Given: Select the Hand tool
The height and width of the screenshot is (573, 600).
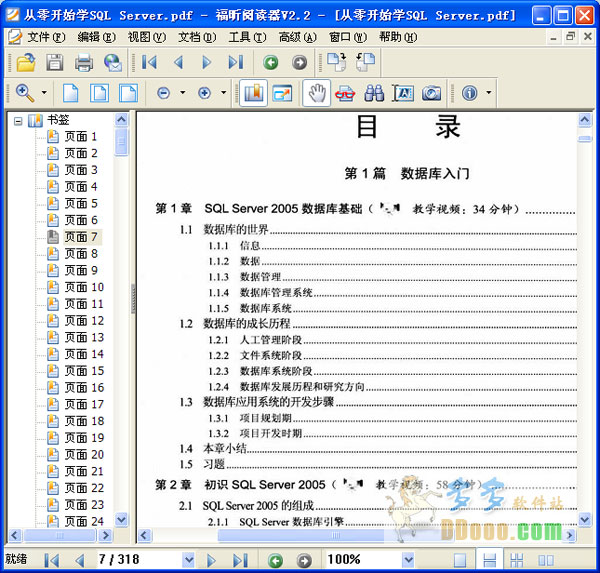Looking at the screenshot, I should [x=317, y=93].
